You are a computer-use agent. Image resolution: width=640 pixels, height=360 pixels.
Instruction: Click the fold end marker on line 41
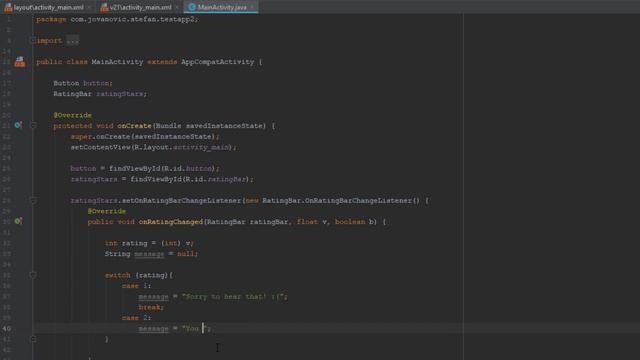click(x=33, y=339)
